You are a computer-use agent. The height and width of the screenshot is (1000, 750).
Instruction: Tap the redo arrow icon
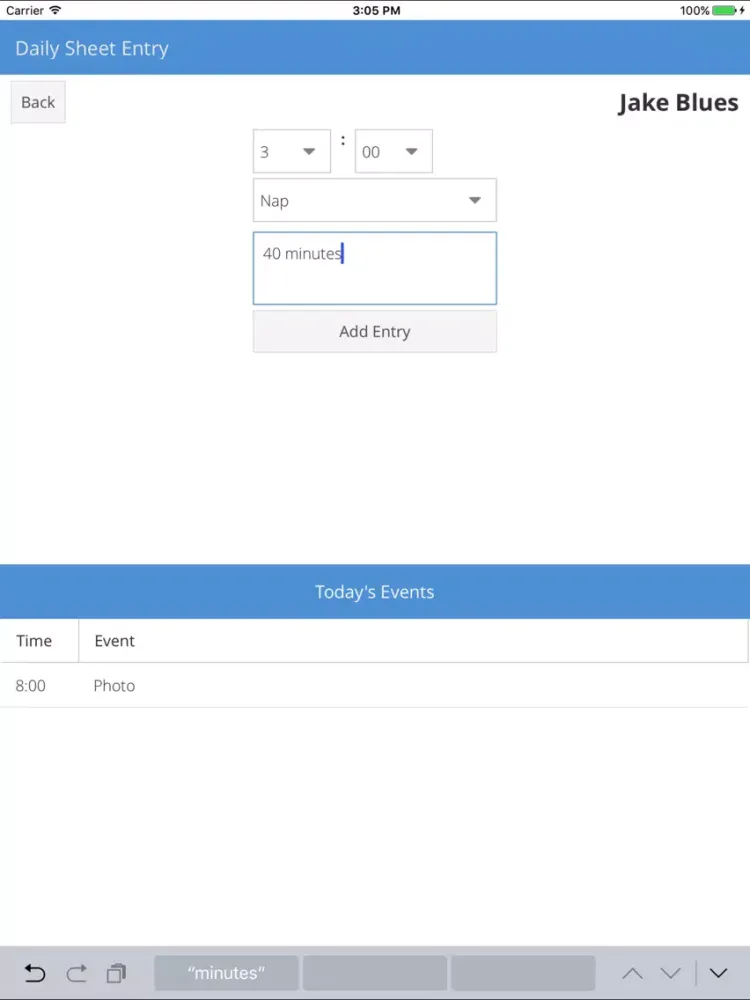(x=77, y=973)
